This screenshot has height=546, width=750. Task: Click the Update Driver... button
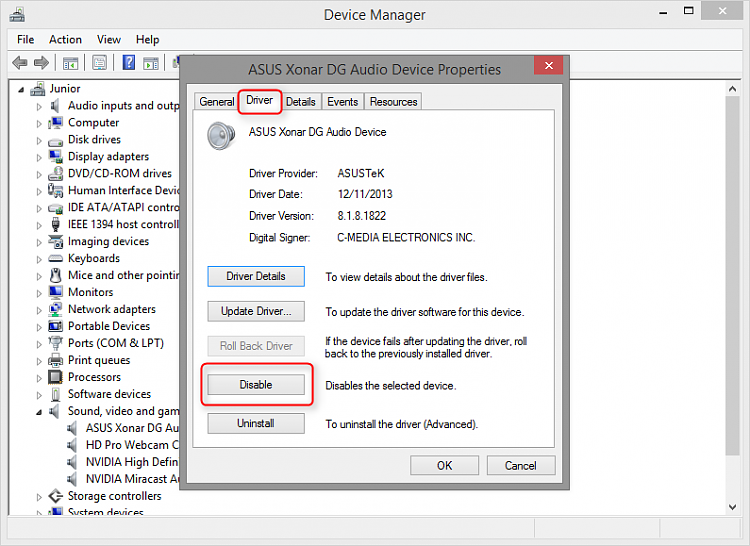[256, 311]
